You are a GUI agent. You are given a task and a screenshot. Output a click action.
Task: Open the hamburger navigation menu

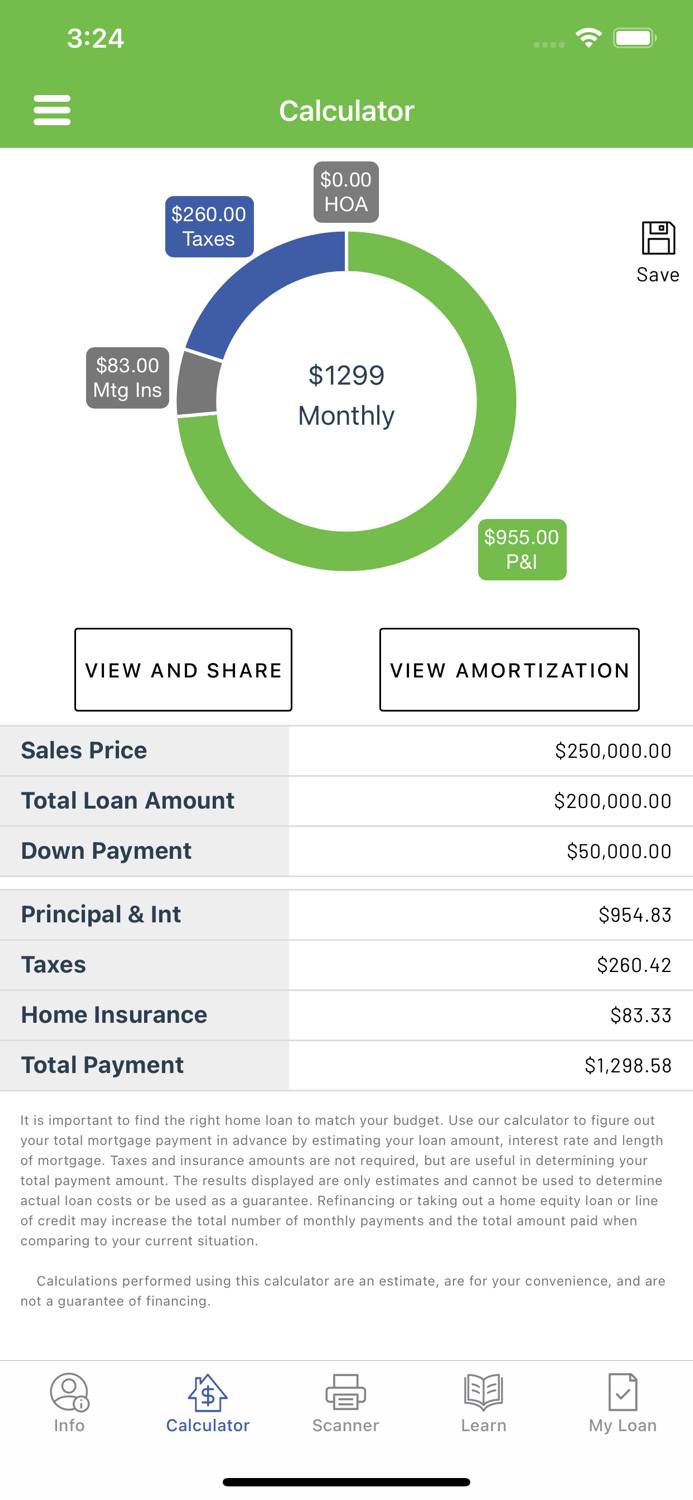52,110
